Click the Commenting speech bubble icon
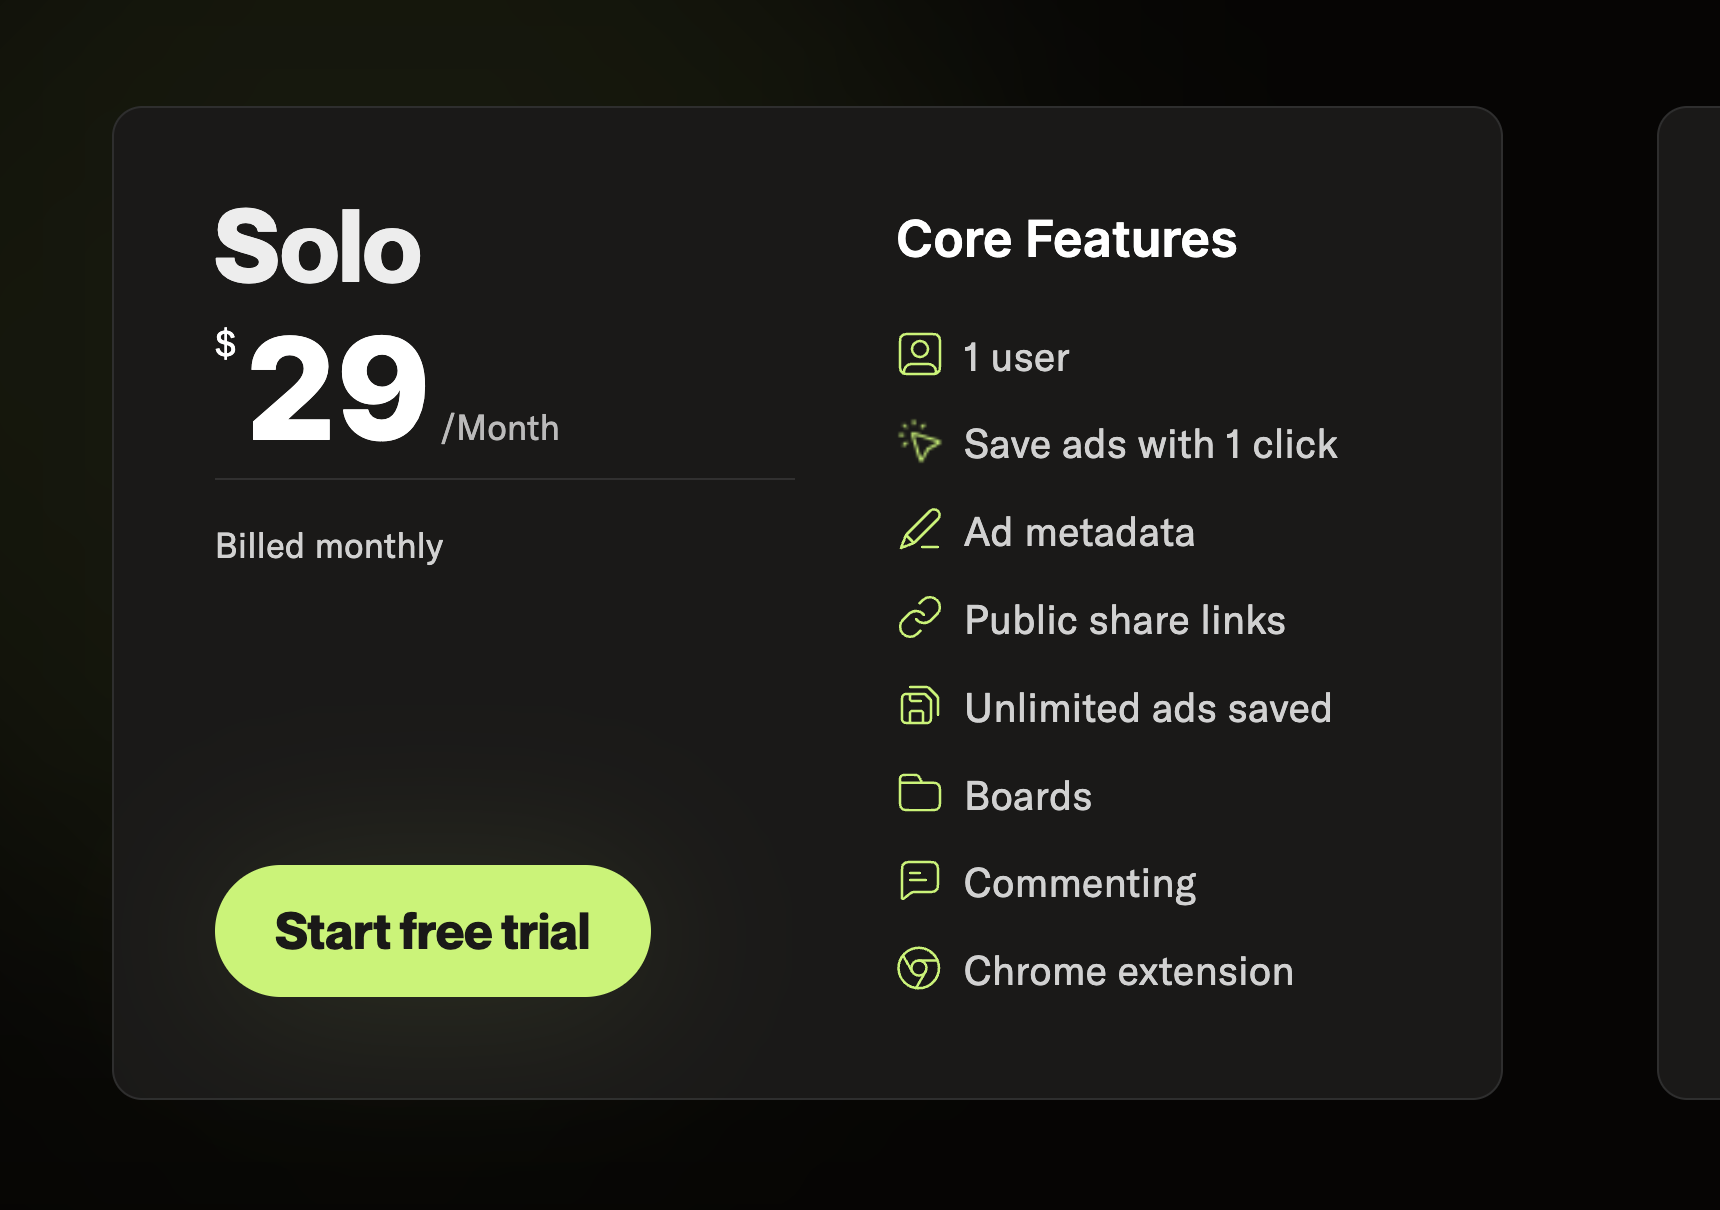Image resolution: width=1720 pixels, height=1210 pixels. (x=919, y=881)
